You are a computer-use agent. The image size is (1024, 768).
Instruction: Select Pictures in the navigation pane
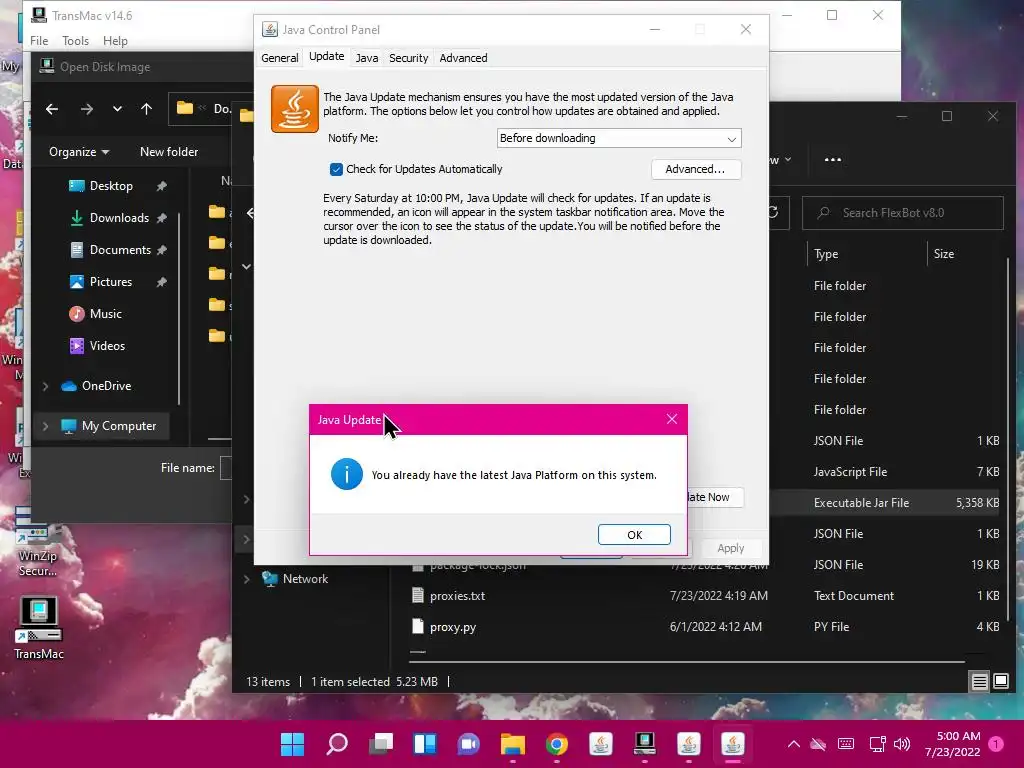pyautogui.click(x=110, y=281)
